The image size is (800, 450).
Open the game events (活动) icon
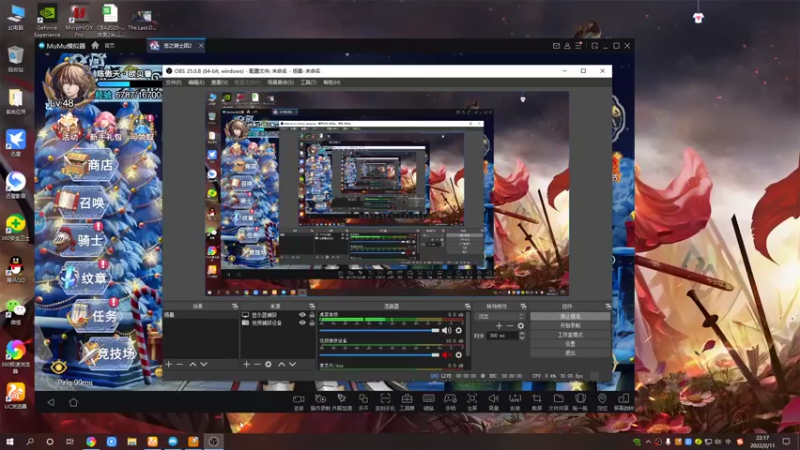[x=69, y=129]
